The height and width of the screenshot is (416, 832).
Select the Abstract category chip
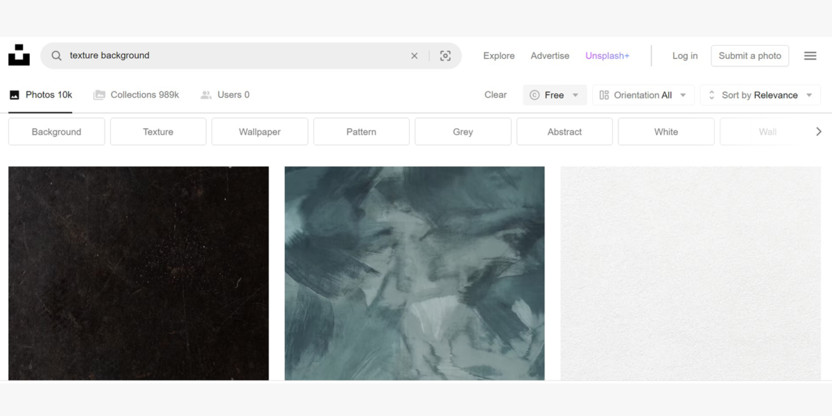click(564, 132)
